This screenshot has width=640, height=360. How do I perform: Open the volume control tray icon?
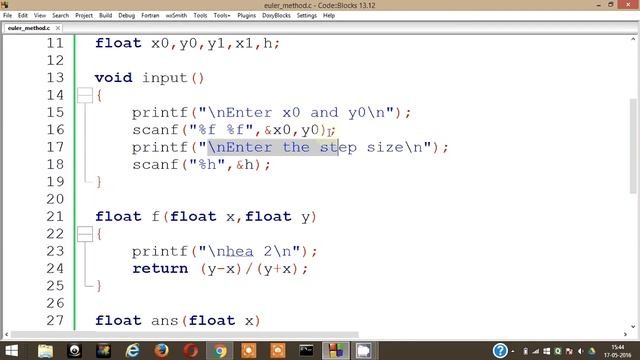(x=580, y=351)
